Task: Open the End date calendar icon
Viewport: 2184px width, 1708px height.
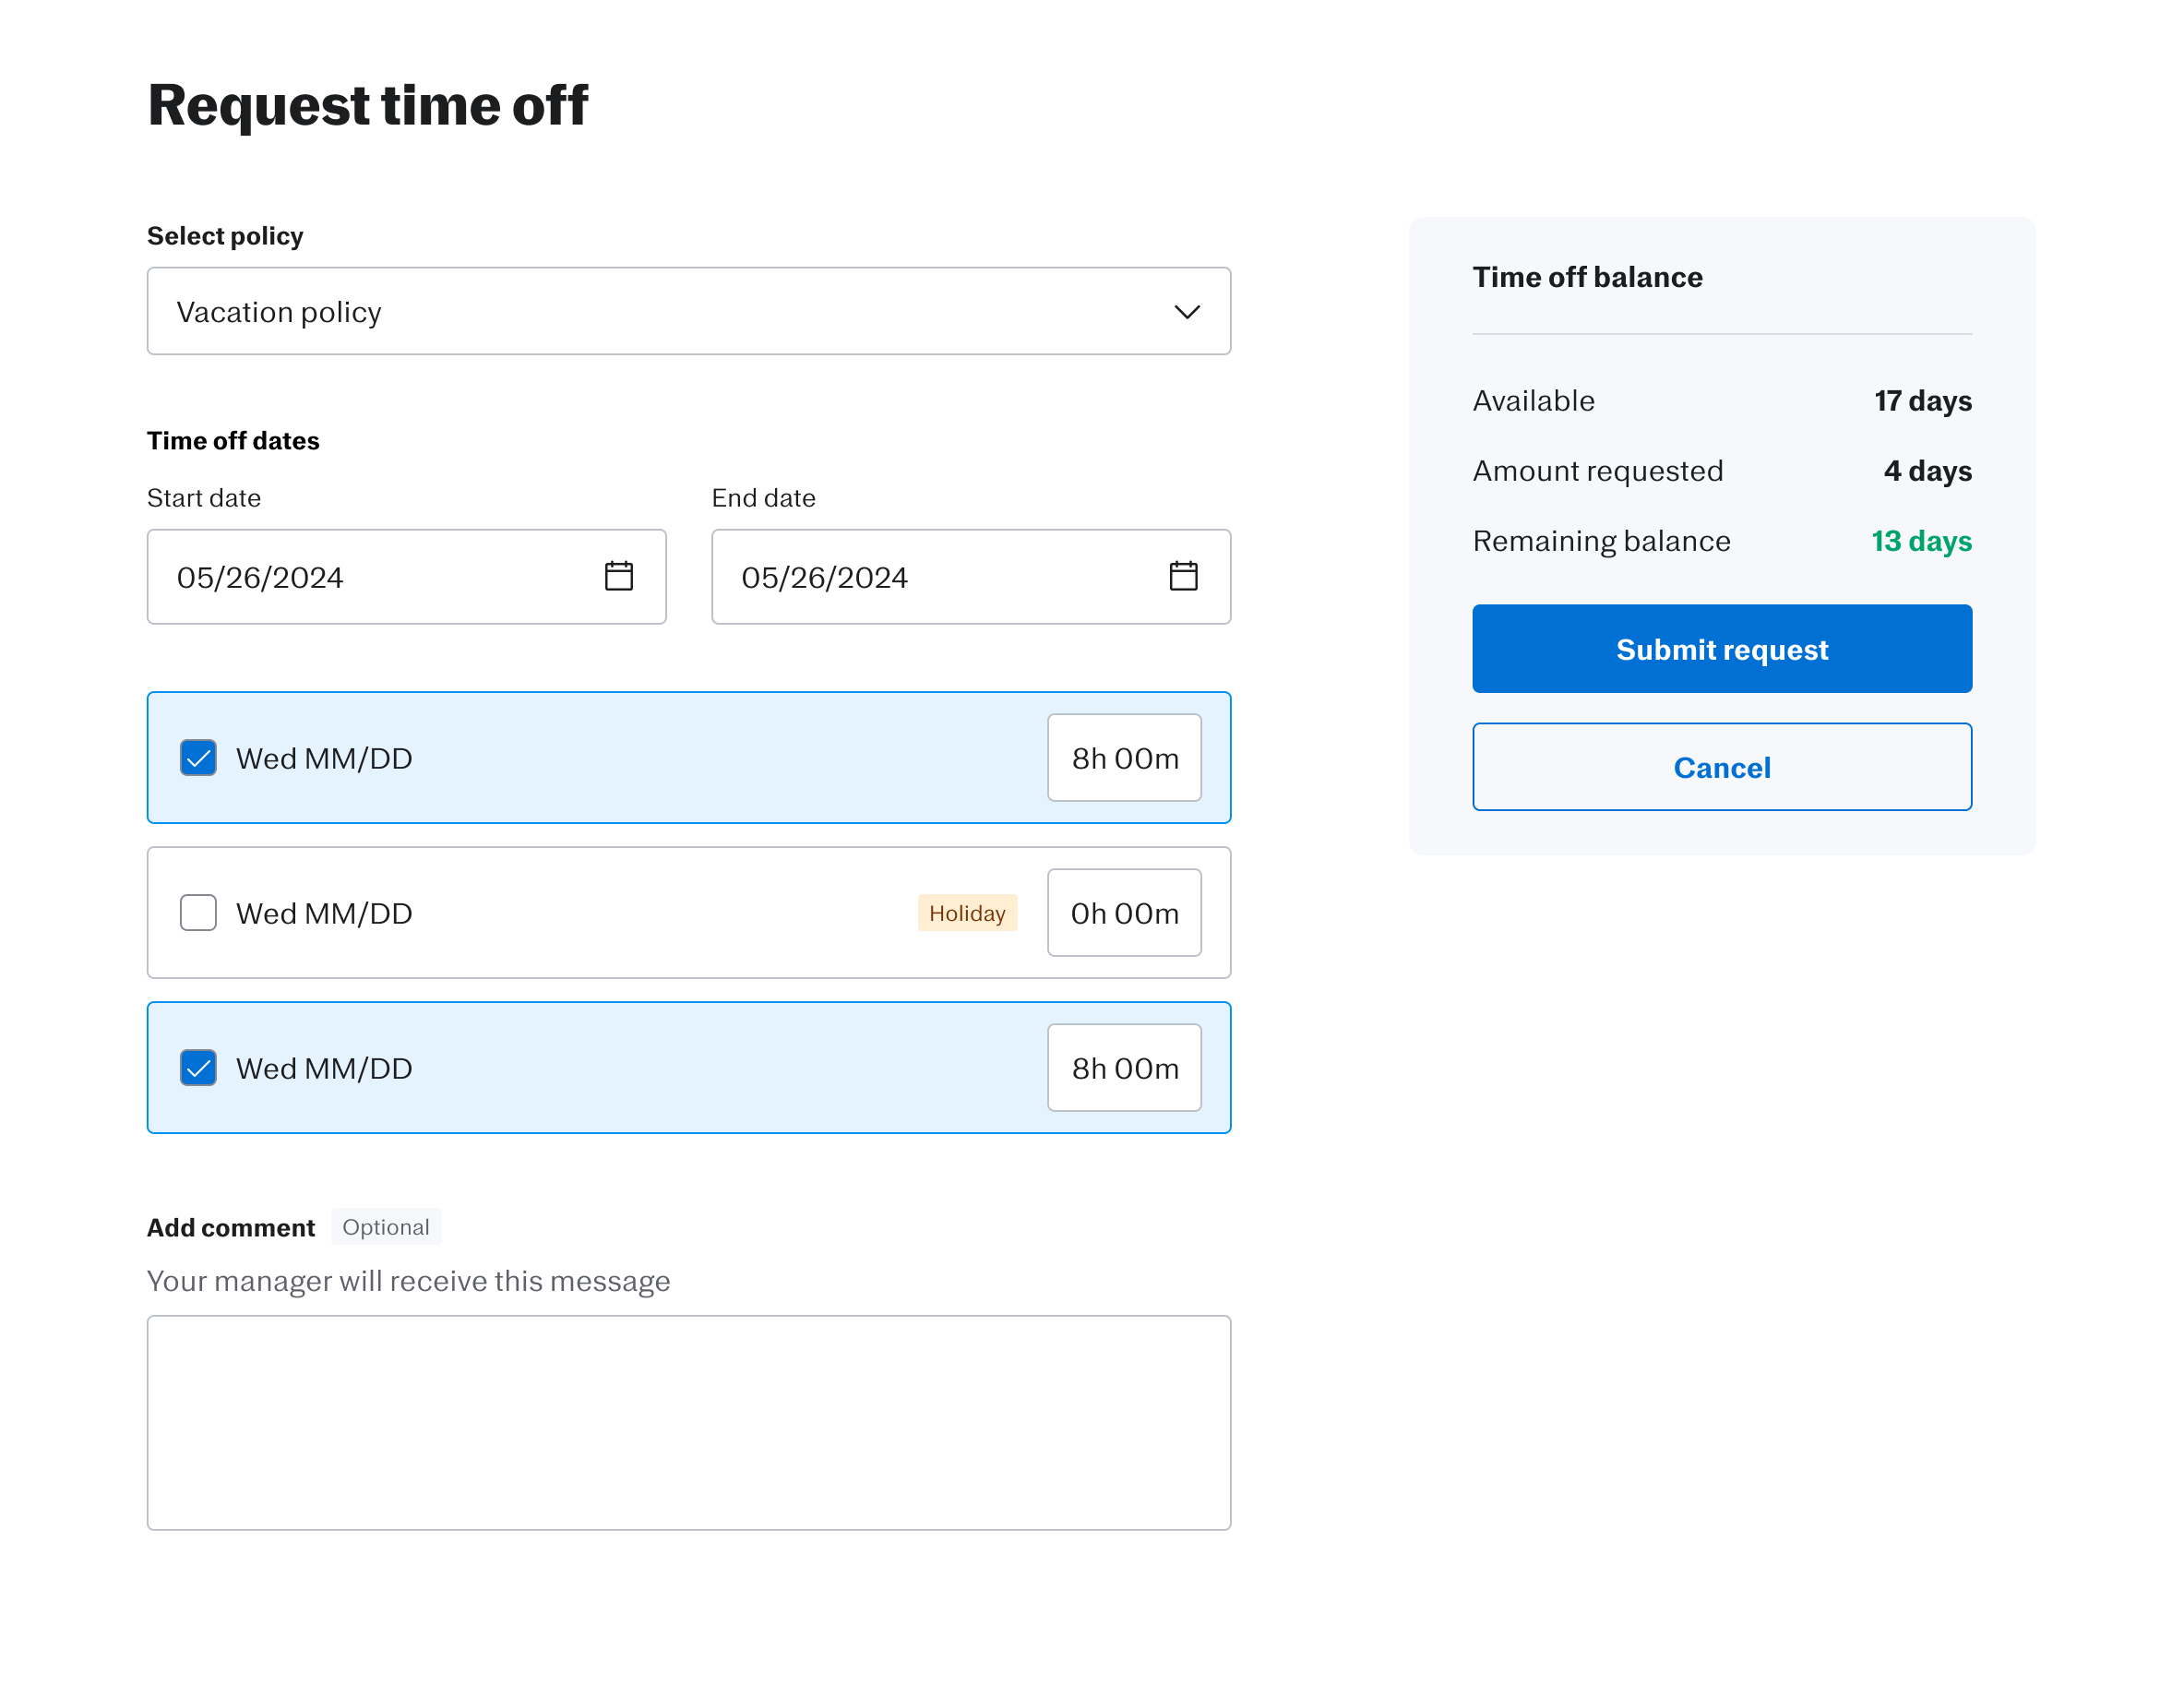Action: click(x=1183, y=576)
